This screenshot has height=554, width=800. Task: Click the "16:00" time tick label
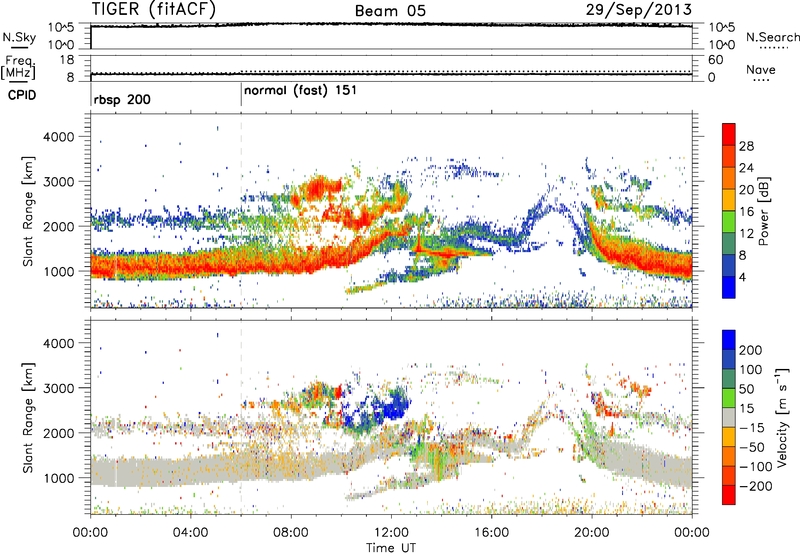pyautogui.click(x=491, y=533)
